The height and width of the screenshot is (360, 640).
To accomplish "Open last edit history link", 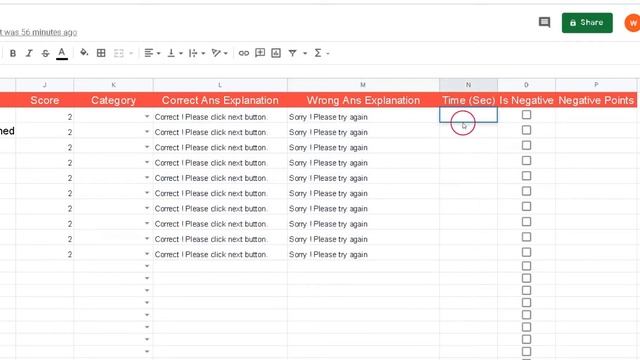I will coord(38,32).
